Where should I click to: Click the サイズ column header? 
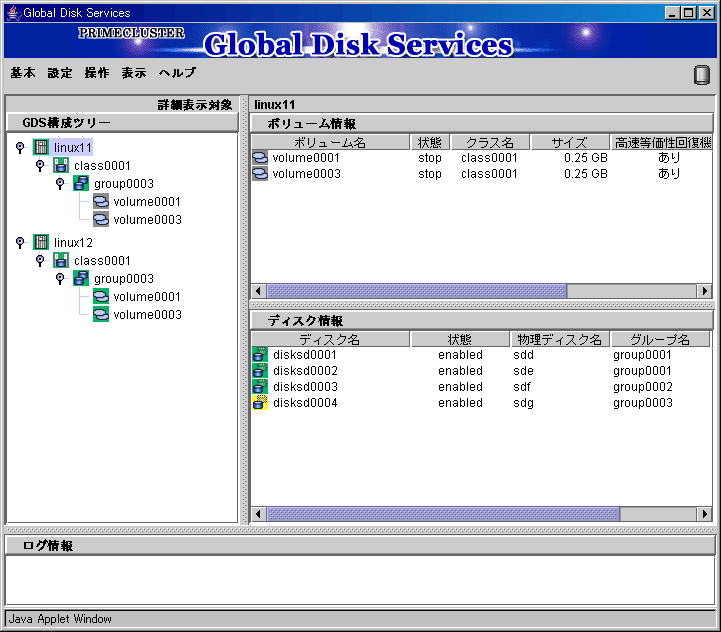[570, 143]
